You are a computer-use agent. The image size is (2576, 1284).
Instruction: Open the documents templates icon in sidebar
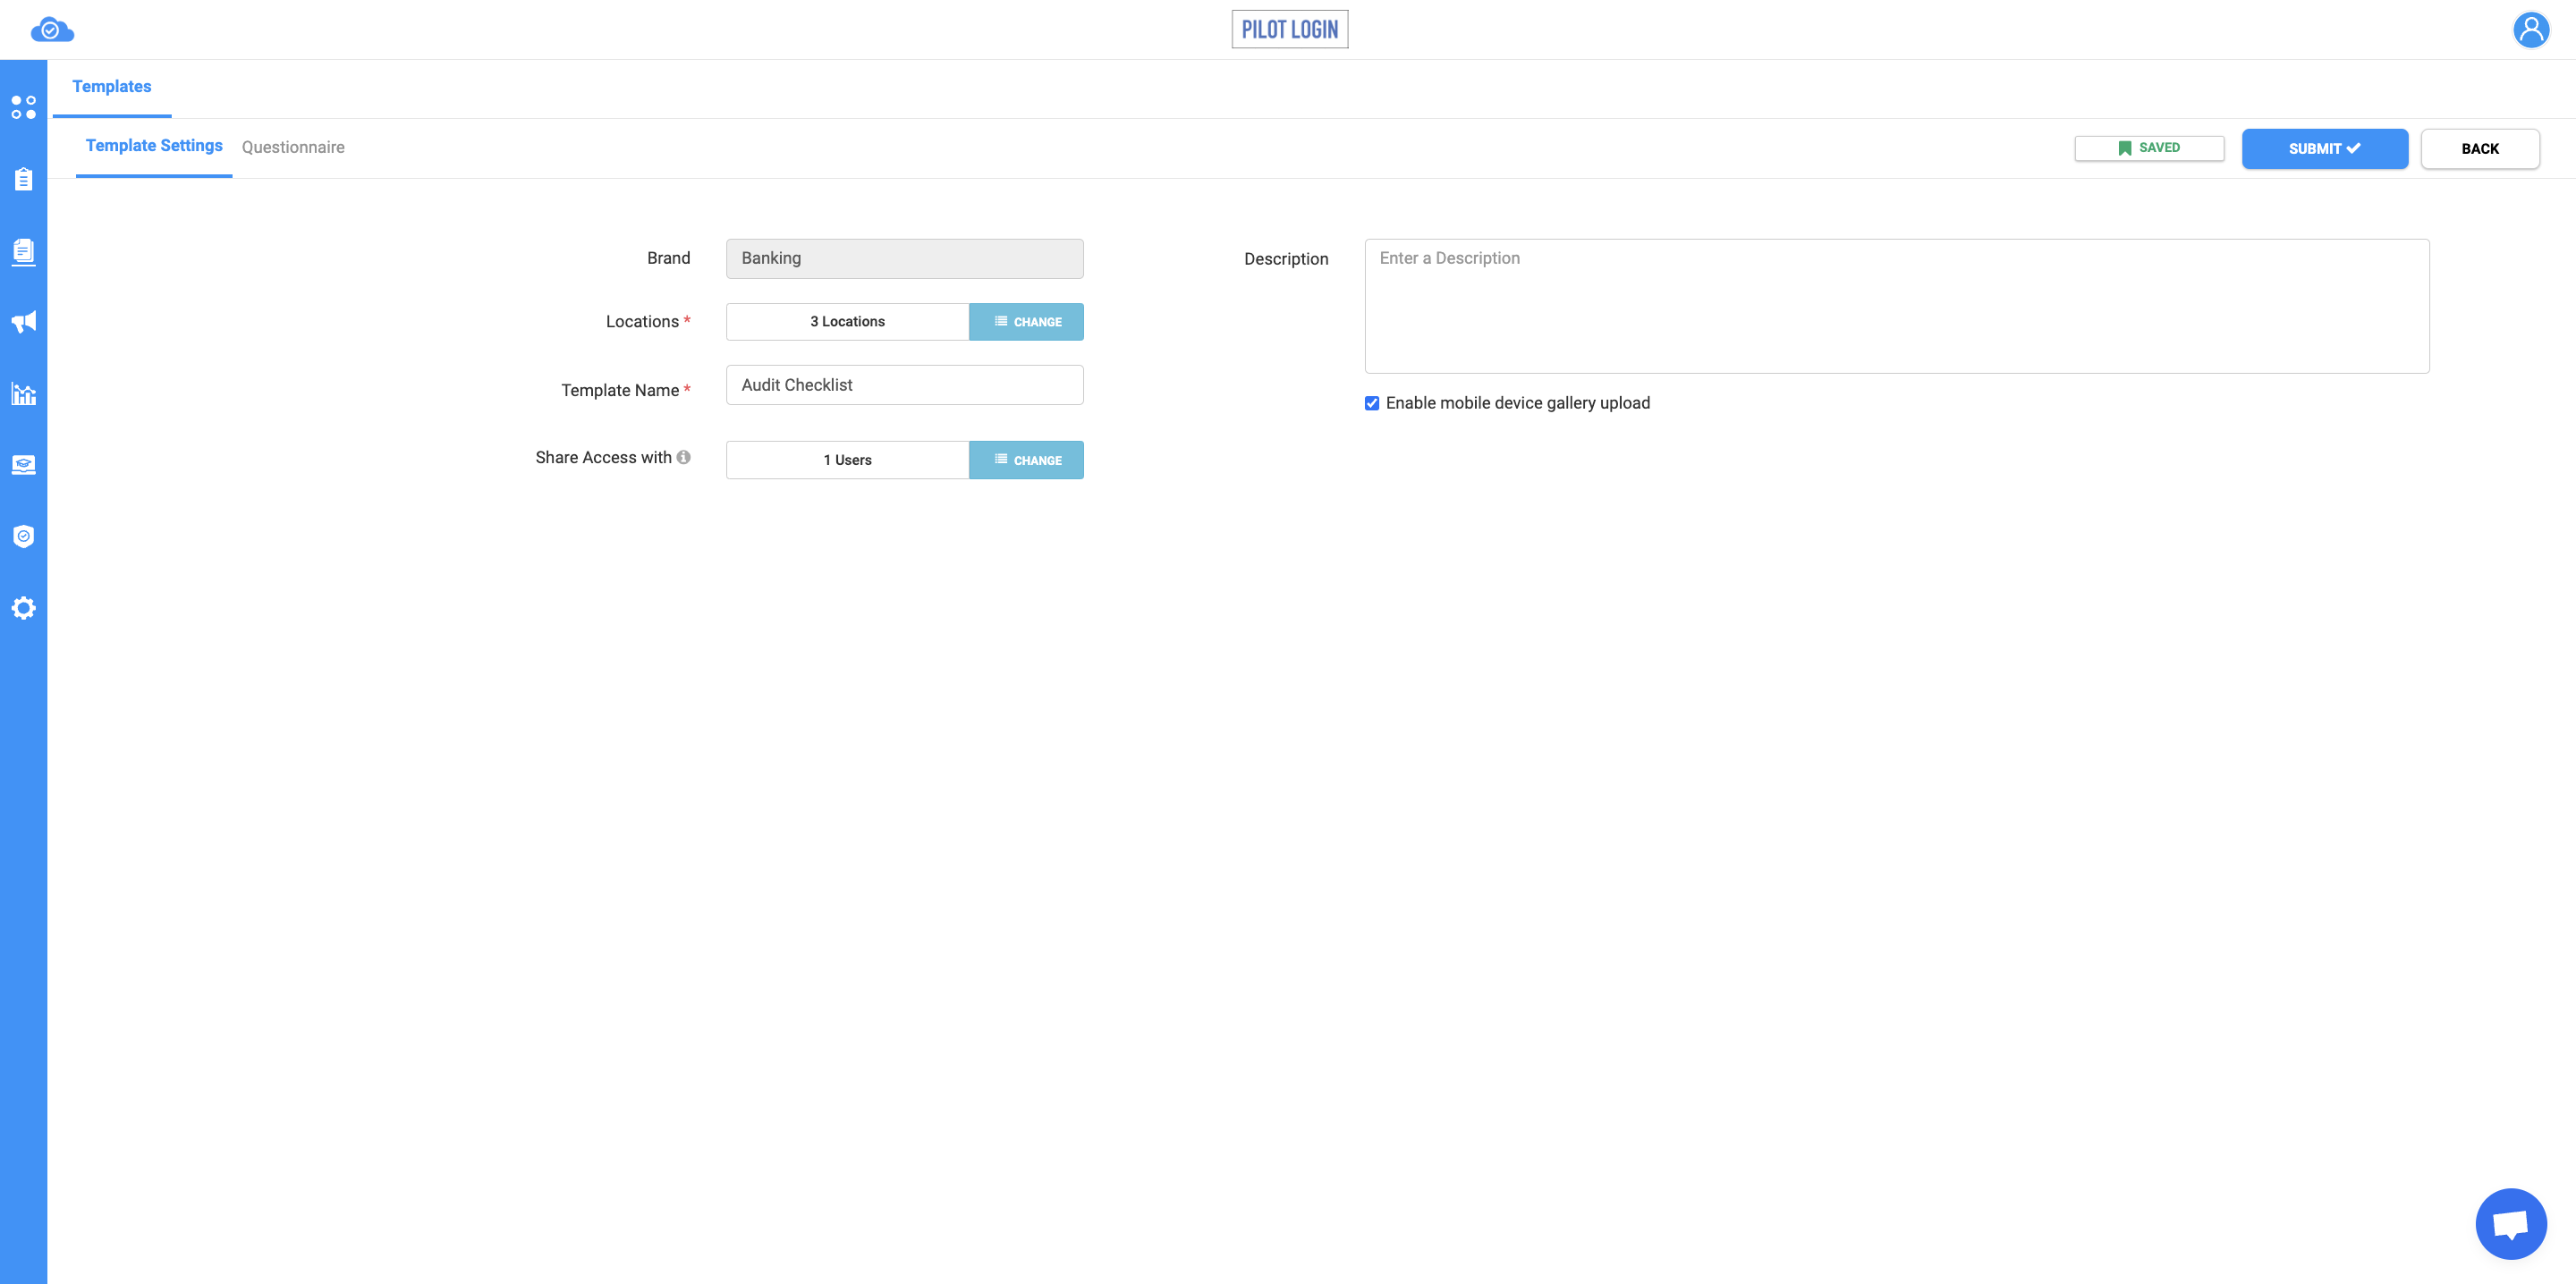click(23, 251)
